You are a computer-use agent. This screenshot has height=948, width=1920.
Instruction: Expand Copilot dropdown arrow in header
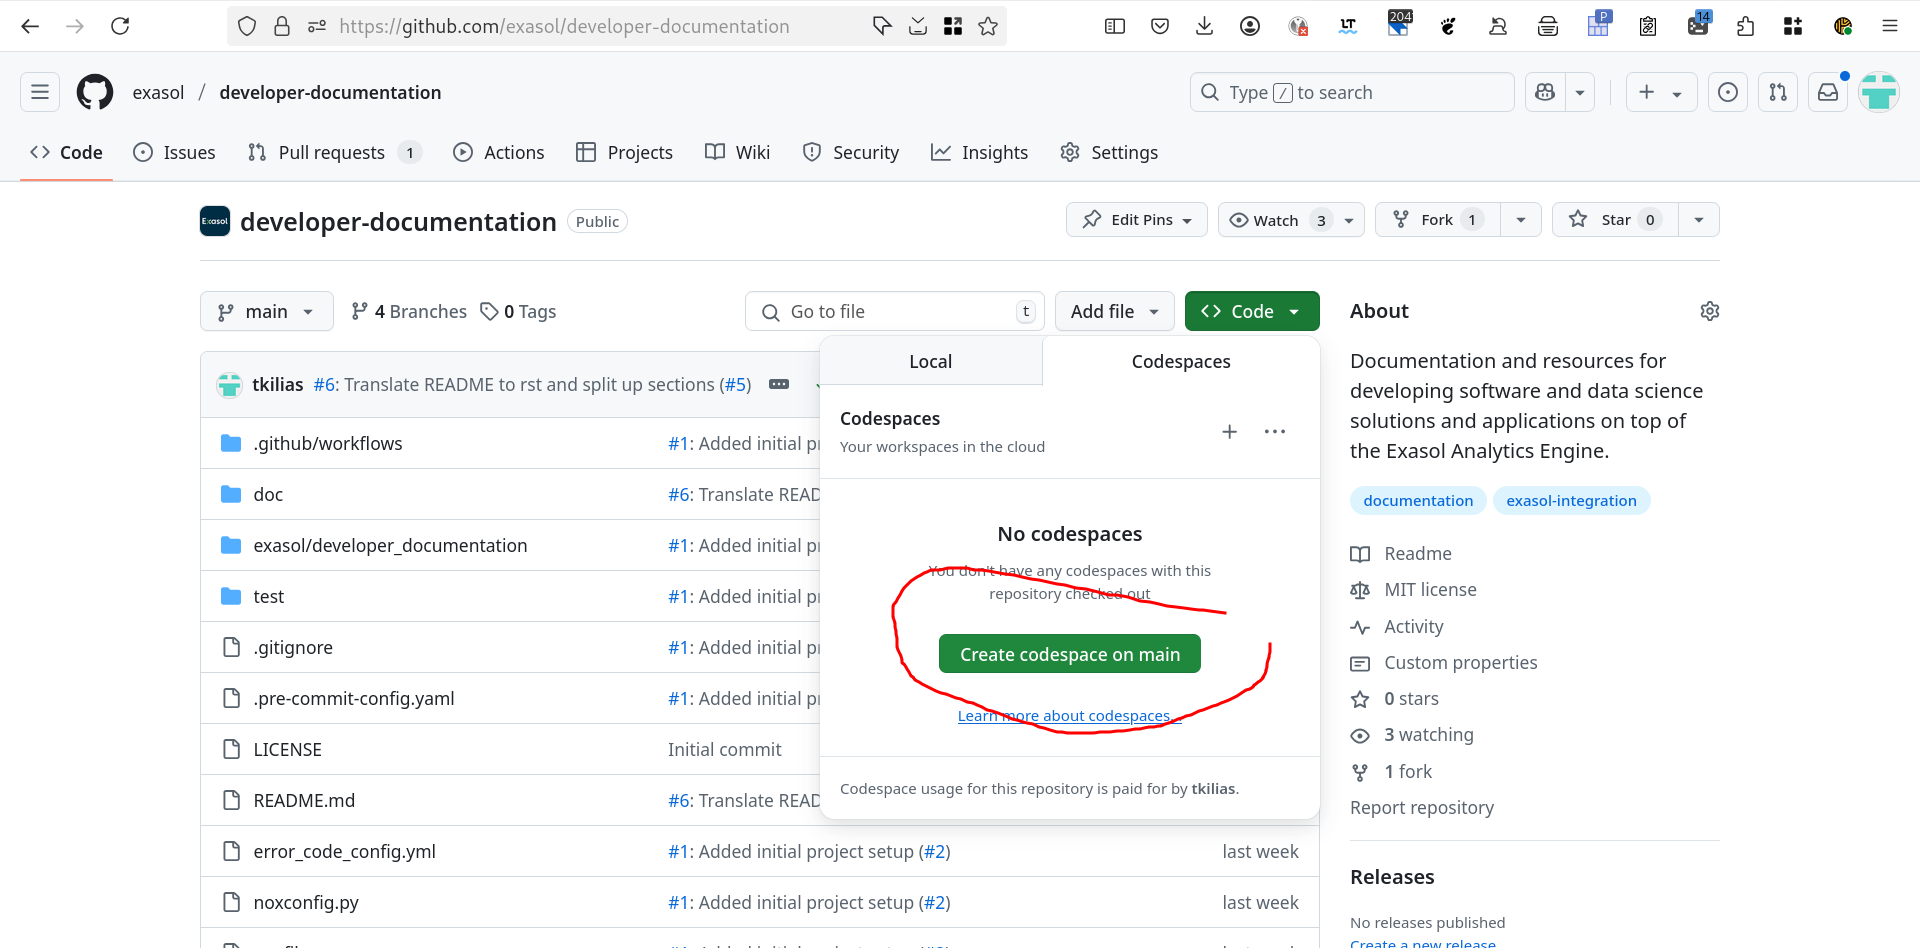1580,92
